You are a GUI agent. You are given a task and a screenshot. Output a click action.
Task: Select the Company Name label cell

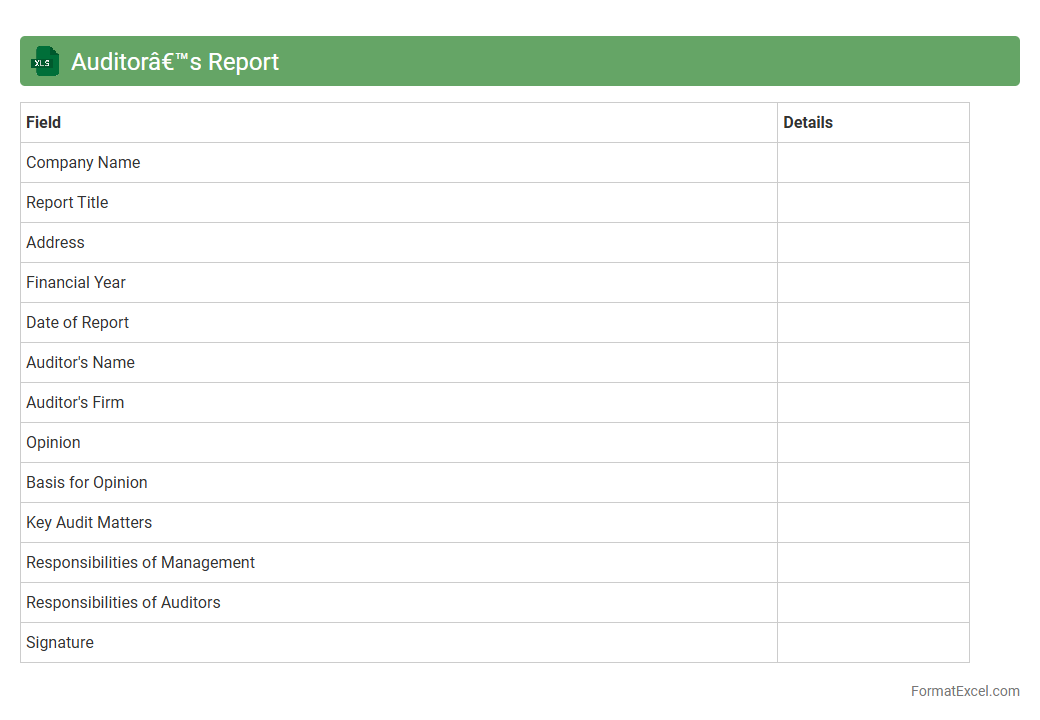click(x=83, y=162)
